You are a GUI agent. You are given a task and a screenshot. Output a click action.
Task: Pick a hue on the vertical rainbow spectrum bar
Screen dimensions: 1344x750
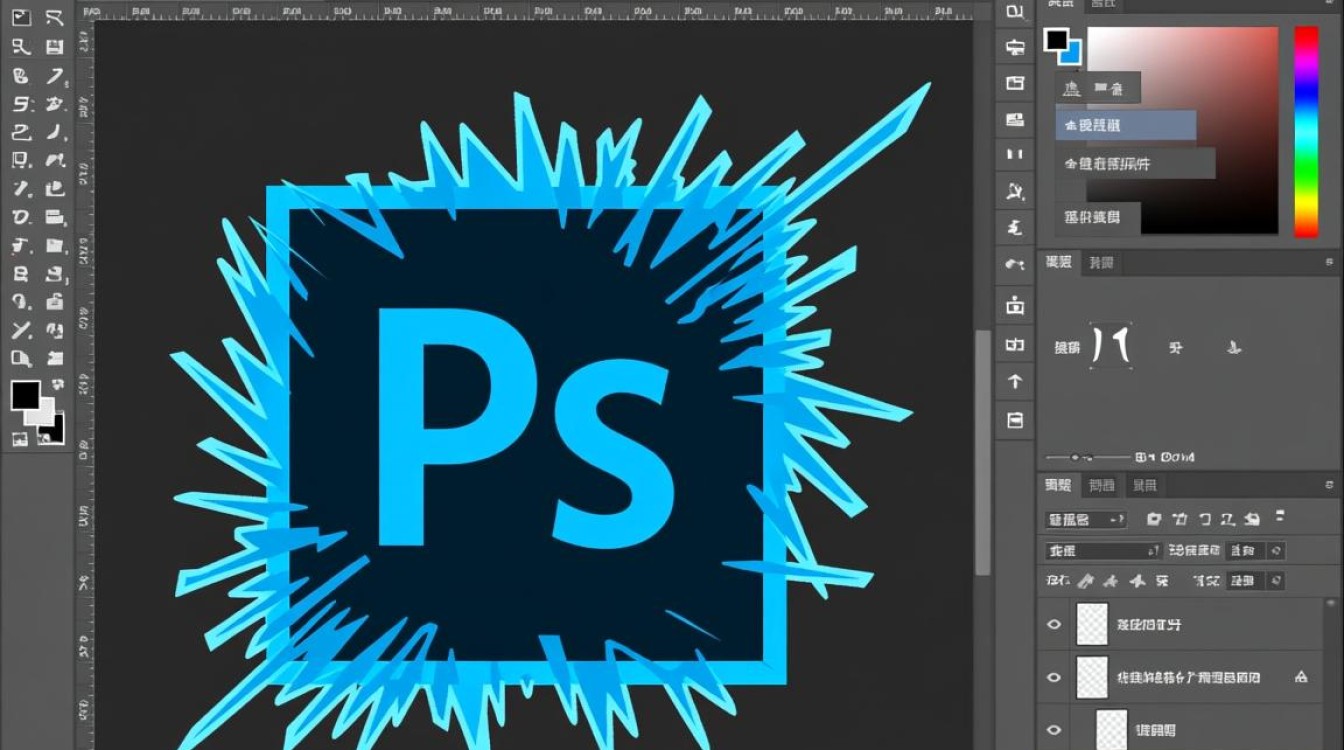coord(1306,131)
